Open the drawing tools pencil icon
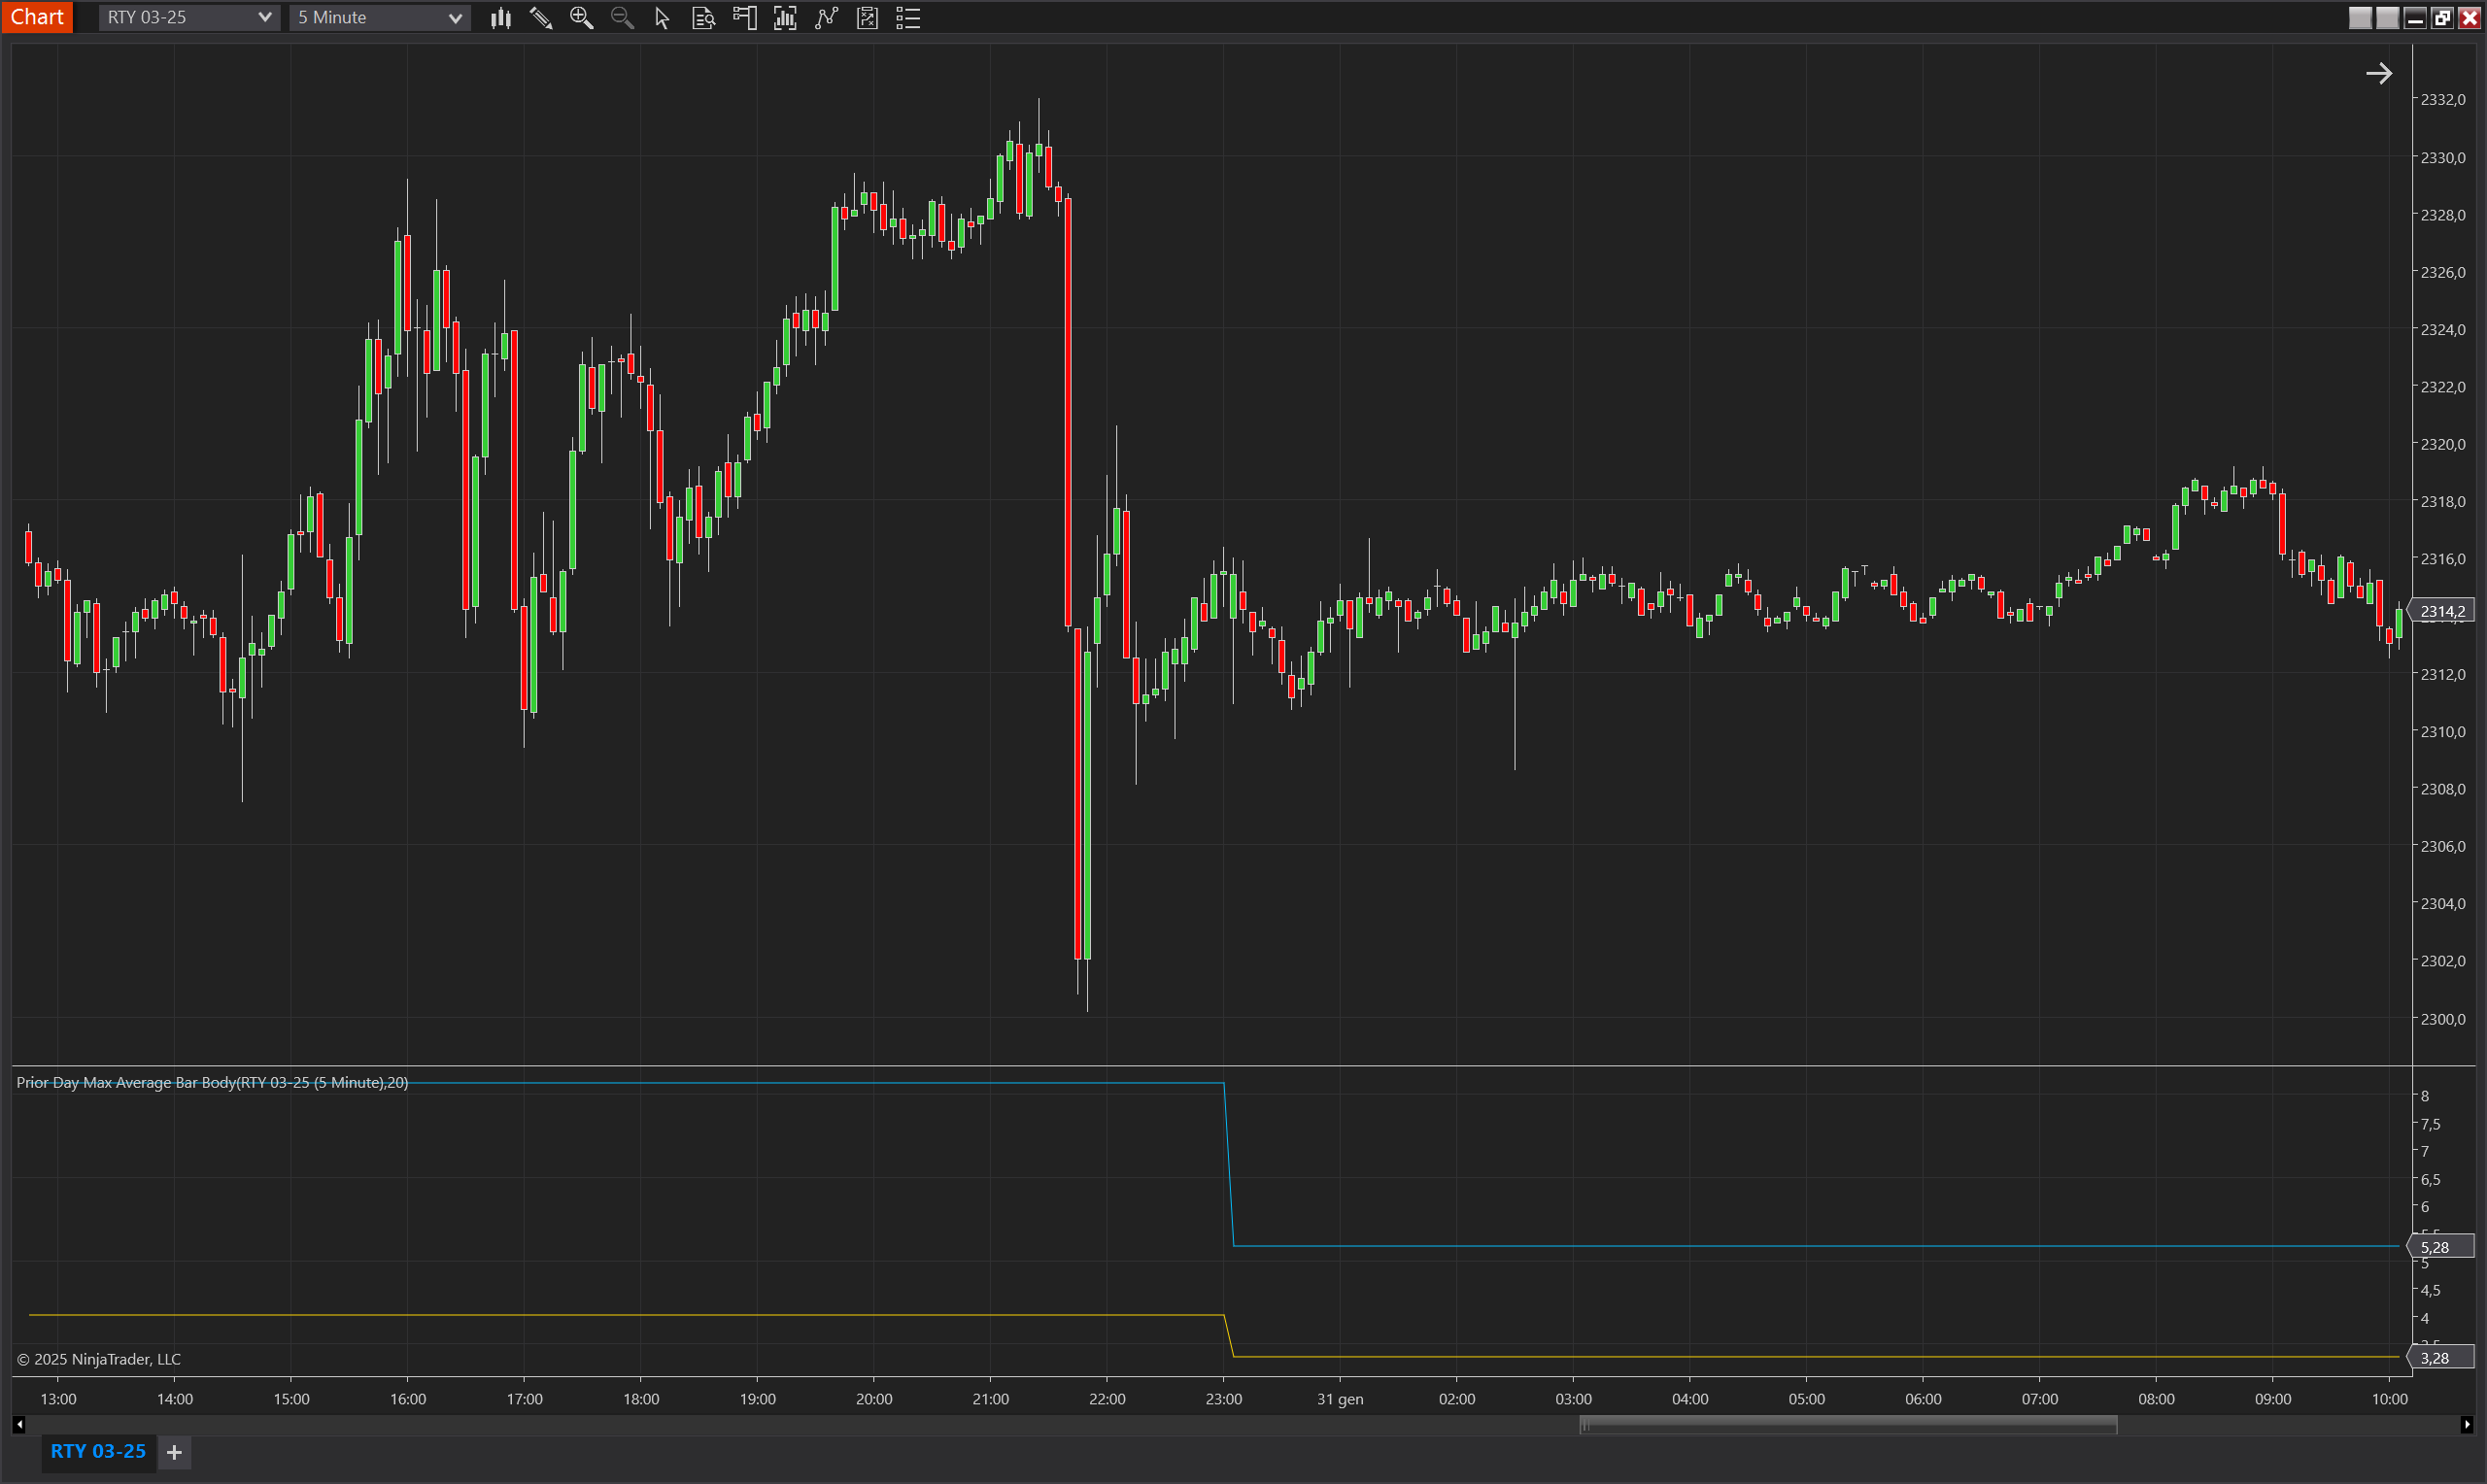Screen dimensions: 2487x1484 [x=541, y=18]
